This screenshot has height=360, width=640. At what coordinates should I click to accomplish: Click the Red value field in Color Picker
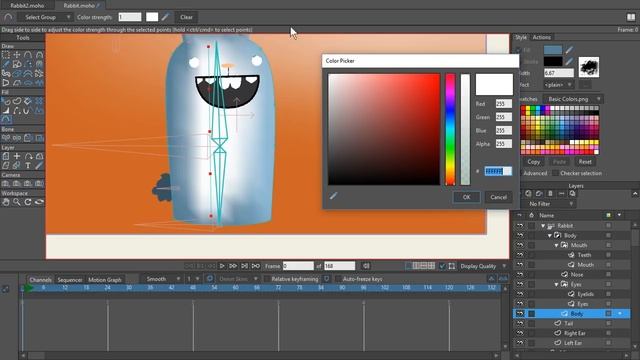tap(504, 104)
